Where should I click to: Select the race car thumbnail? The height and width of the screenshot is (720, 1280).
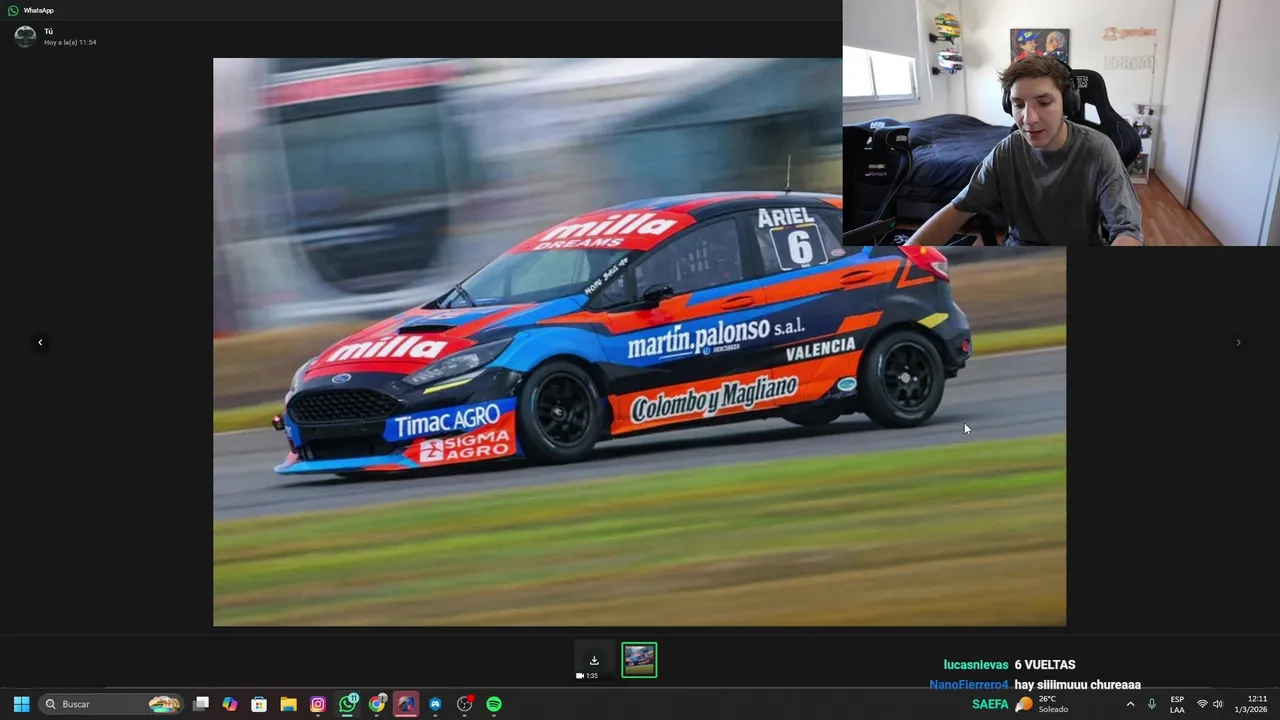(639, 660)
